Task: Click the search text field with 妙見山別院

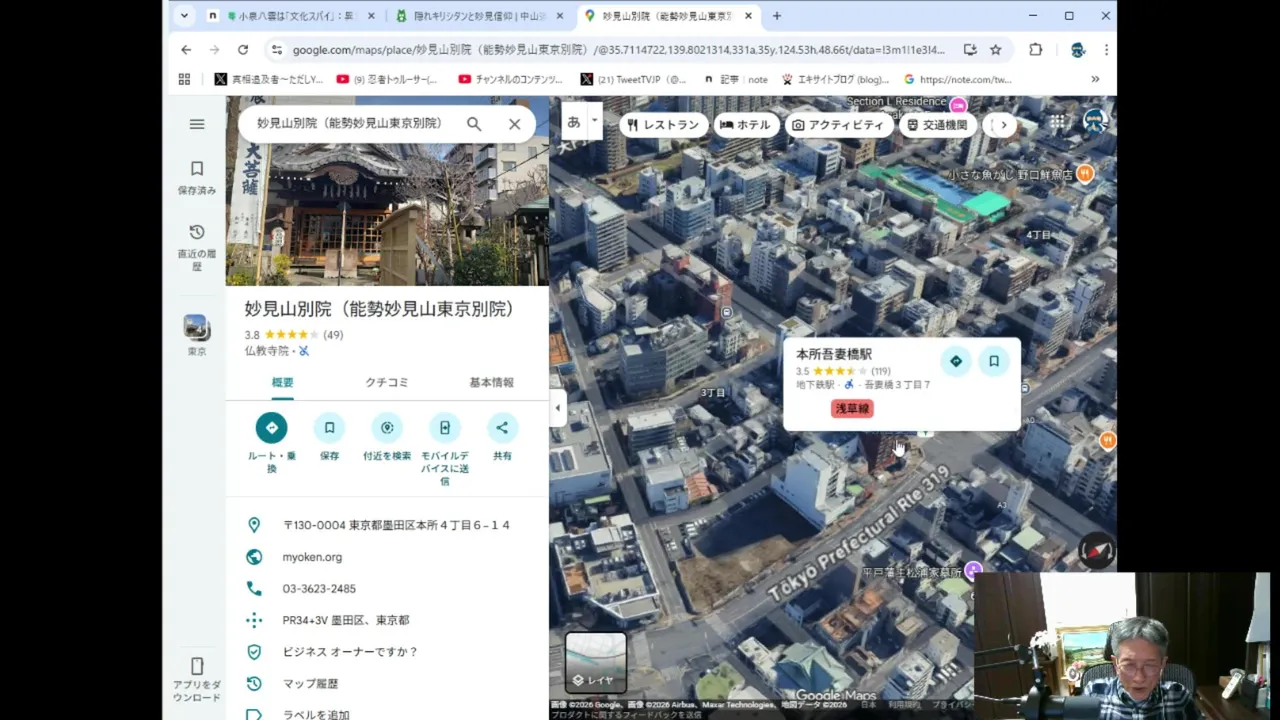Action: click(350, 124)
